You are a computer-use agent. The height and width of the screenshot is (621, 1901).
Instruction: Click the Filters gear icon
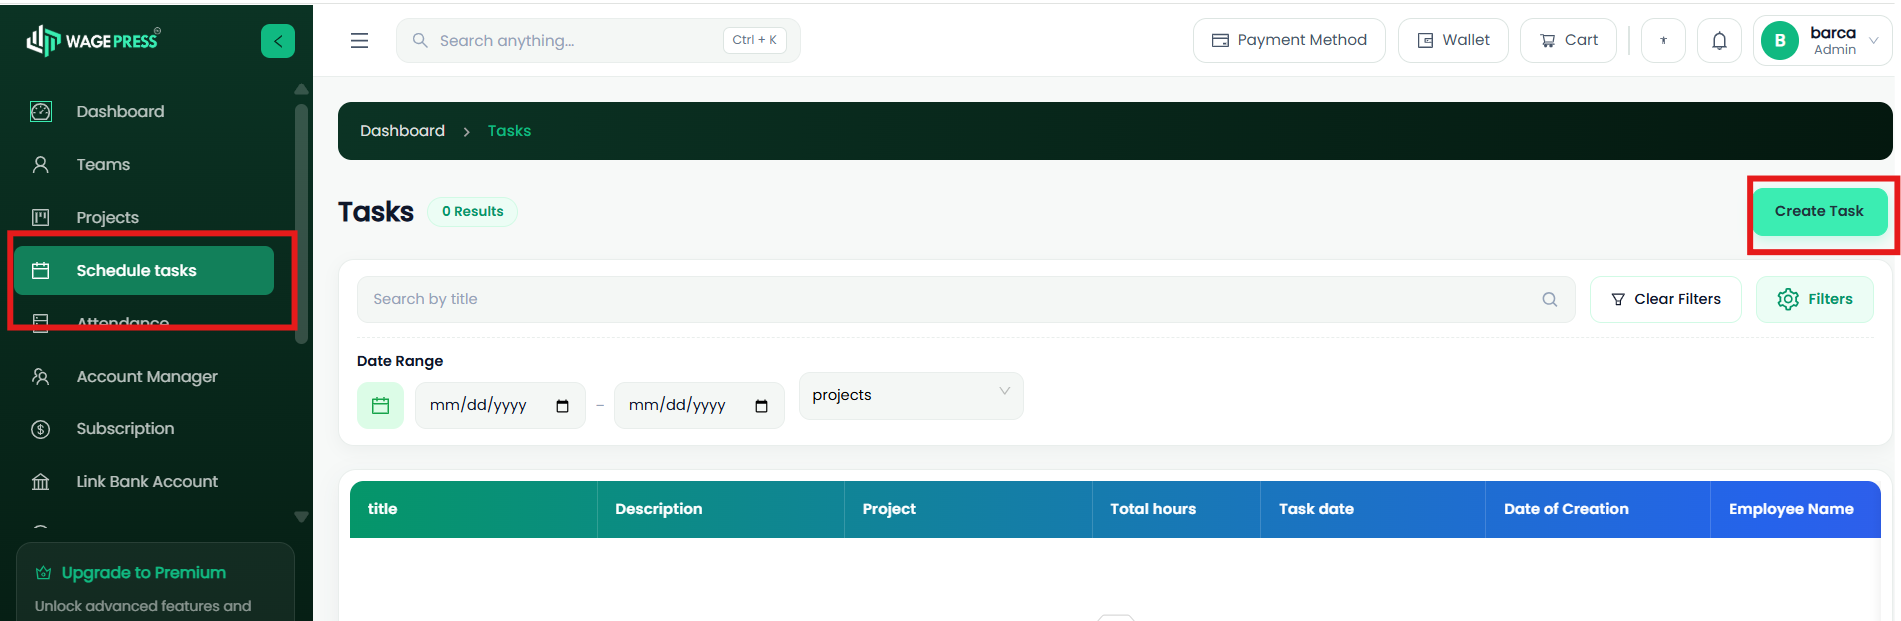(x=1788, y=299)
